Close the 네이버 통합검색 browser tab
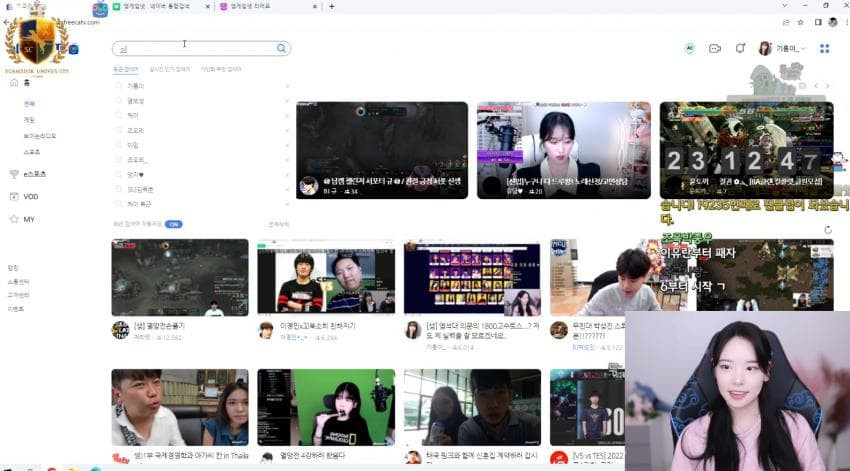Screen dimensions: 850x471 coord(208,7)
